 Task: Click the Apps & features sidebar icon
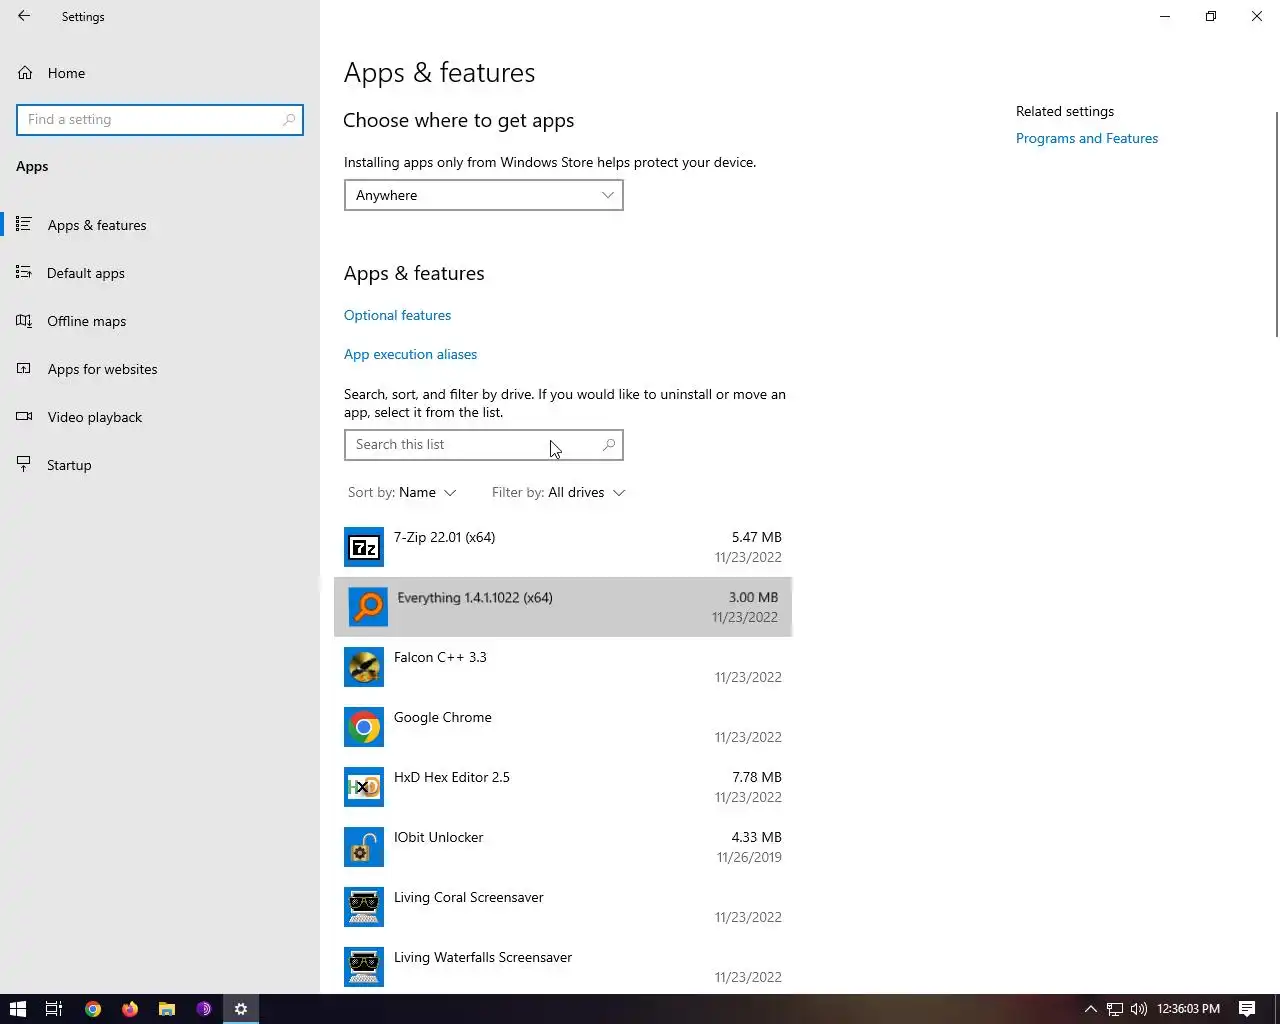24,224
